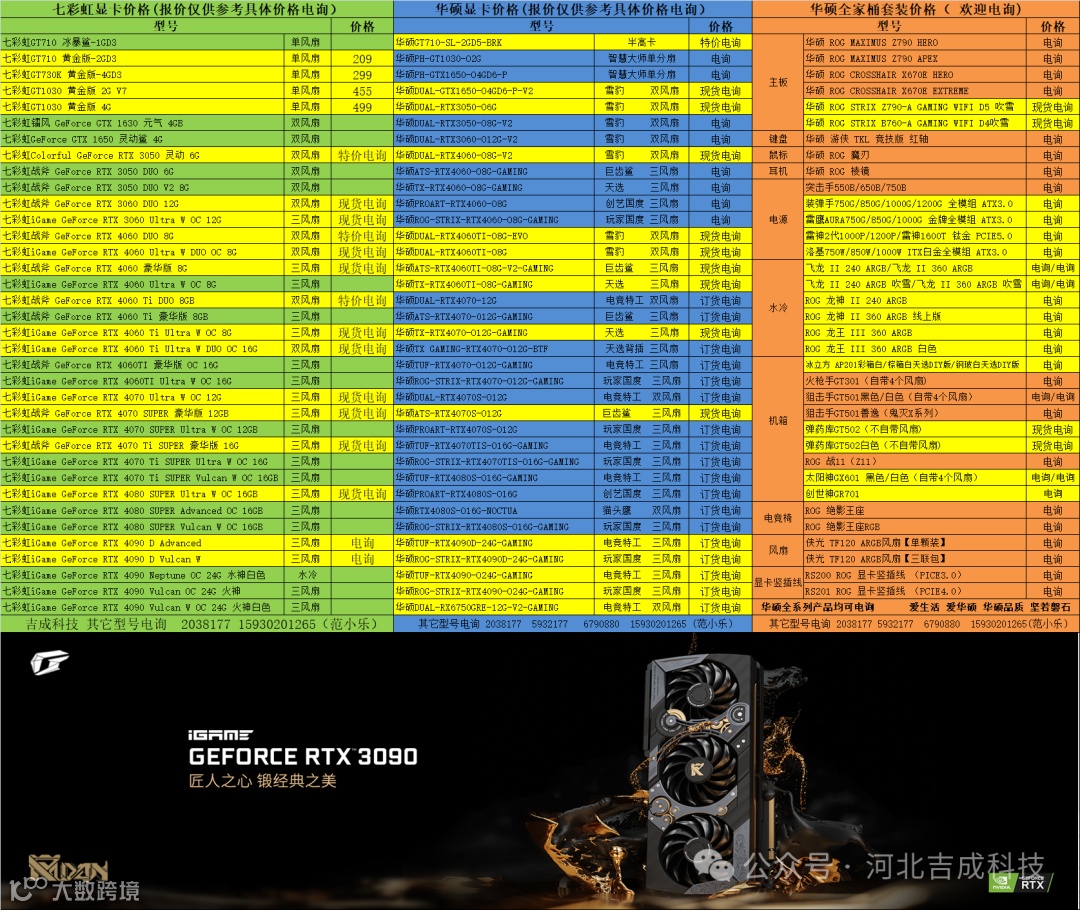Click the 半高卡 cell
Screen dimensions: 1080x910
(x=642, y=42)
